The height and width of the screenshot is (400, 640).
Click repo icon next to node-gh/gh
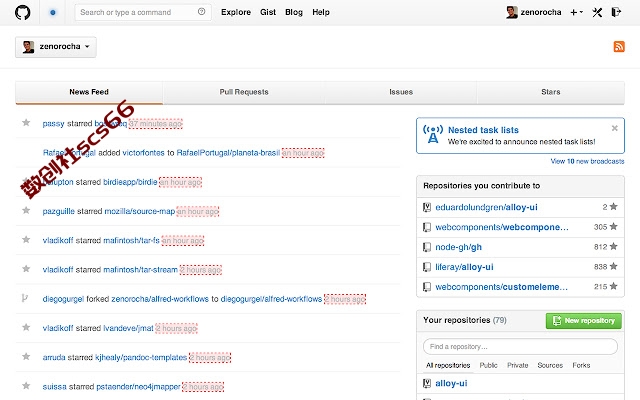pyautogui.click(x=427, y=247)
